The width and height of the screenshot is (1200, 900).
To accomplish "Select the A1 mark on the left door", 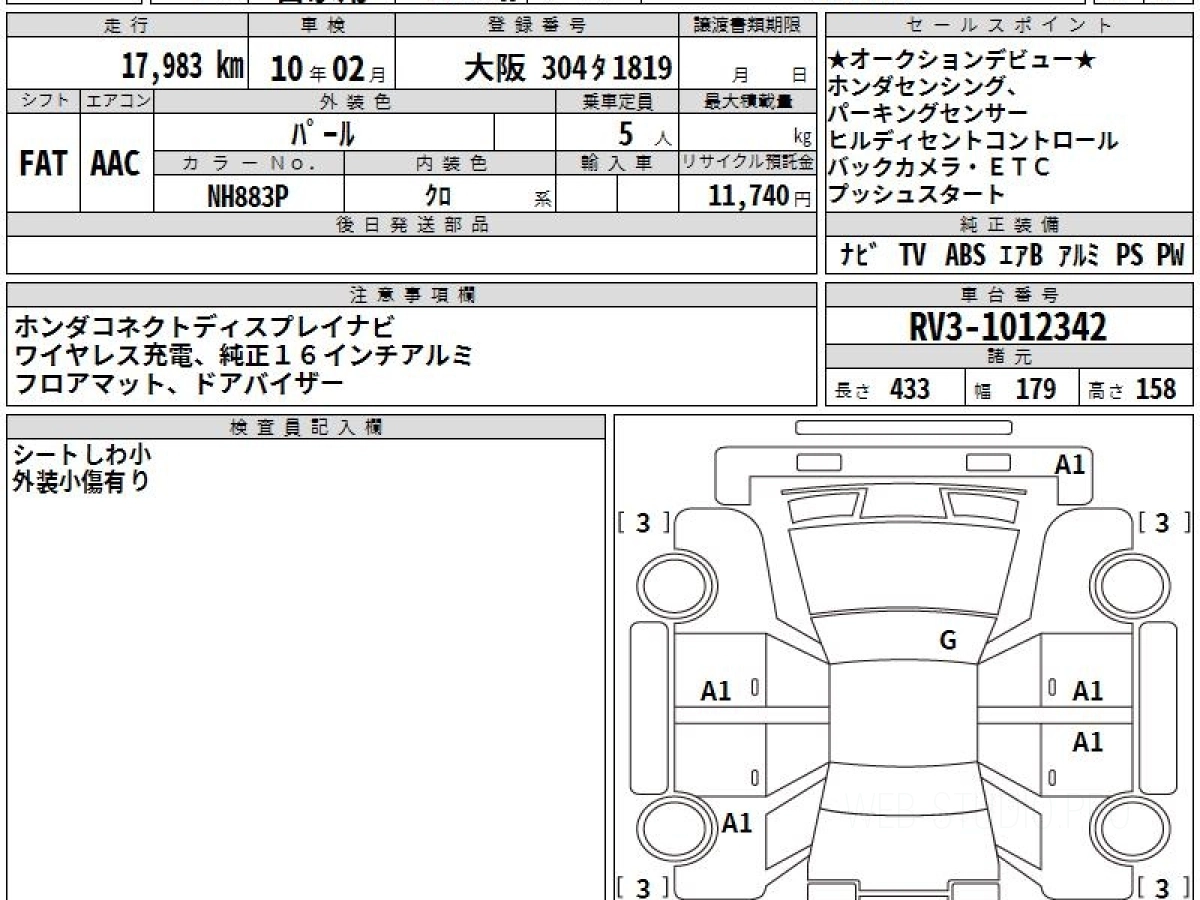I will 716,691.
